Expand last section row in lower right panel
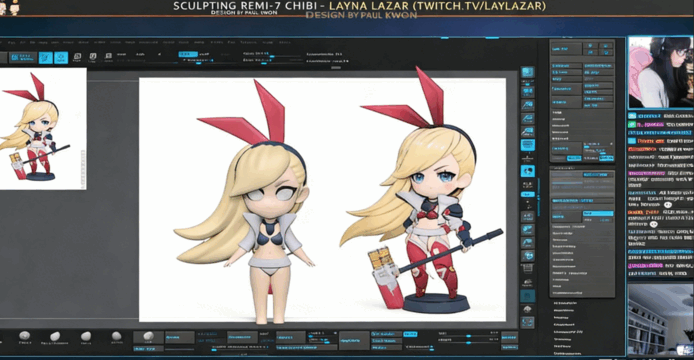Screen dimensions: 694x360 point(582,293)
